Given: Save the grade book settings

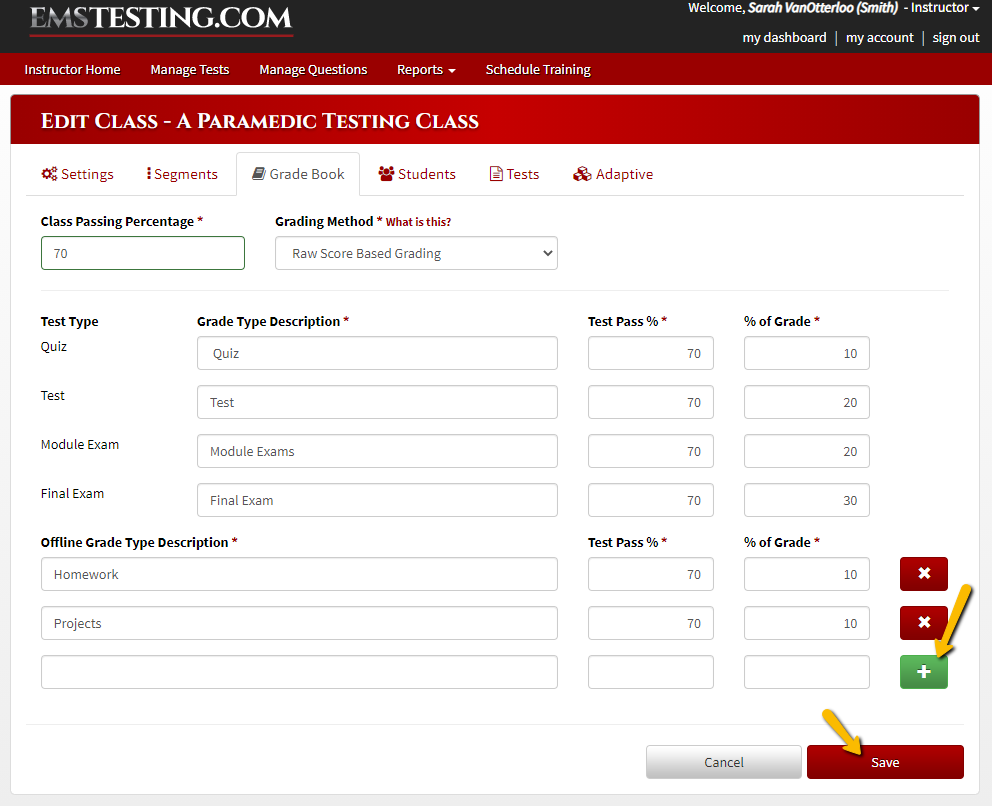Looking at the screenshot, I should [884, 761].
